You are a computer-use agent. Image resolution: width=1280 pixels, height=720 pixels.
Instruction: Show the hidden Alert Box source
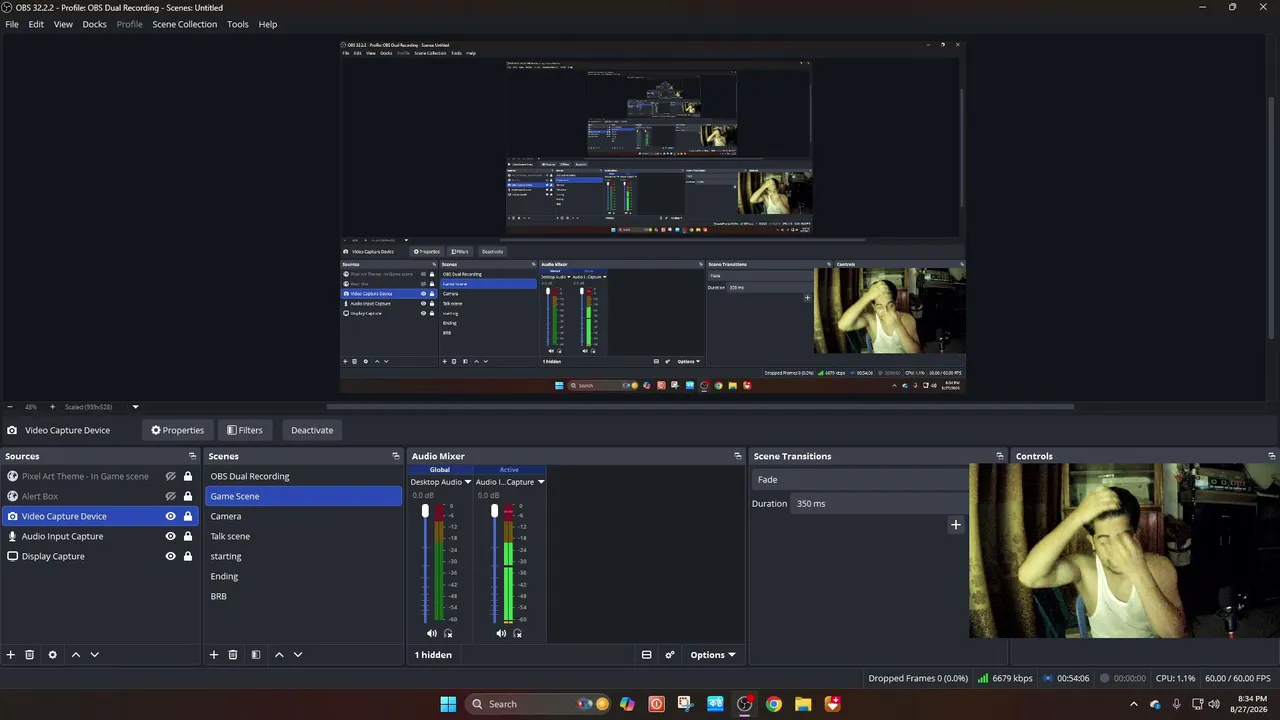pos(171,496)
